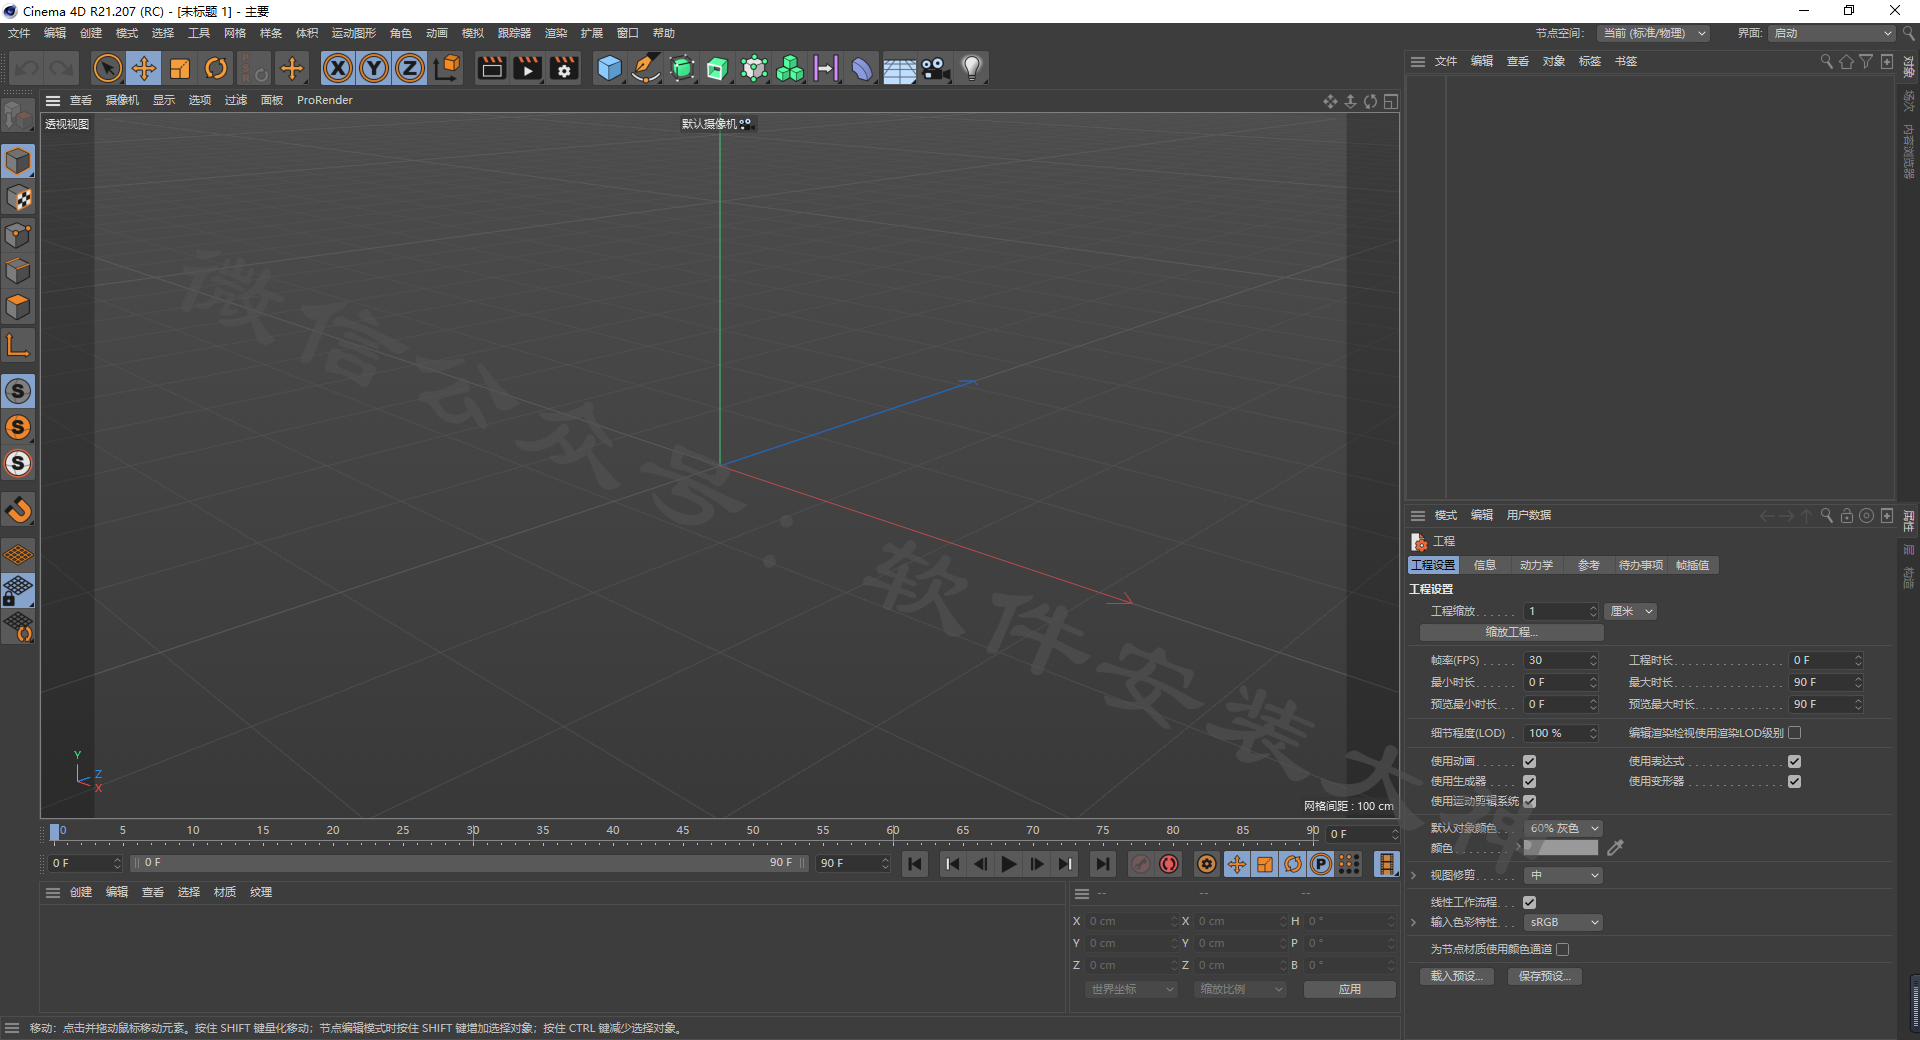The width and height of the screenshot is (1920, 1040).
Task: Select the Rotate tool
Action: point(216,68)
